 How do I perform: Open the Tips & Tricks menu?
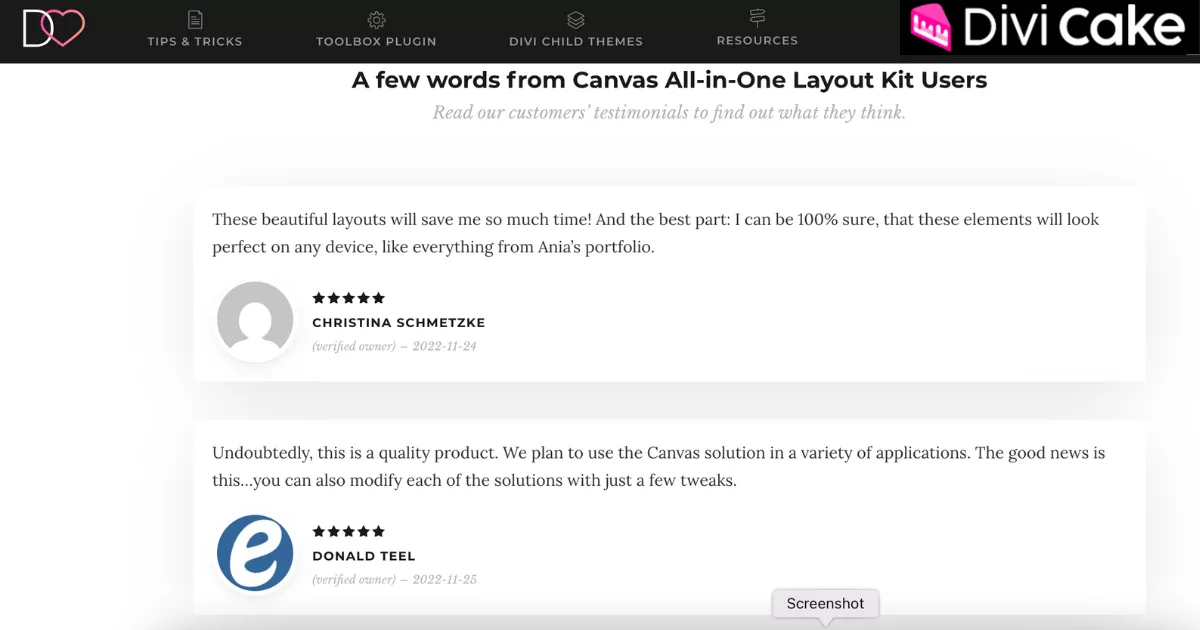point(195,41)
